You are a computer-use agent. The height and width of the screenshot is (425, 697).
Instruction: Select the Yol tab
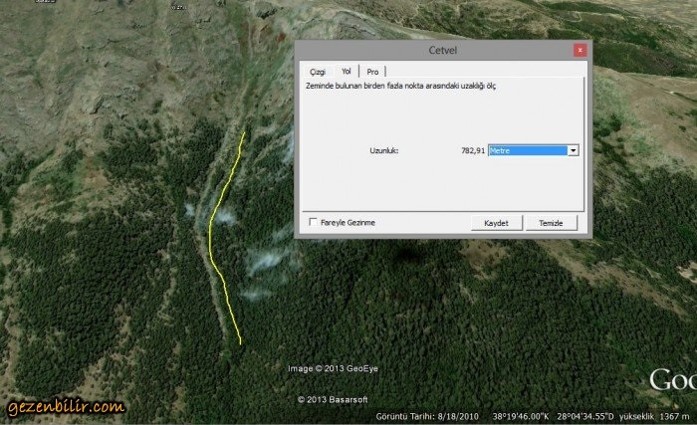346,71
